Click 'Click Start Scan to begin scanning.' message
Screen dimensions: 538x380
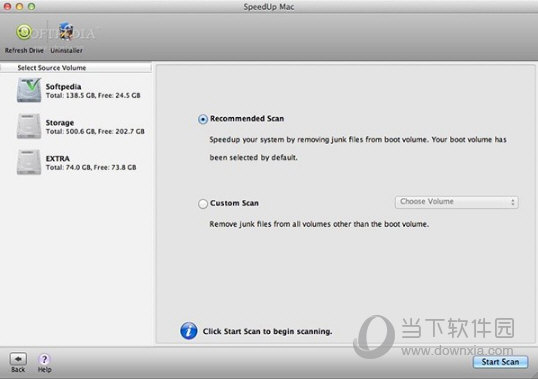(x=267, y=331)
